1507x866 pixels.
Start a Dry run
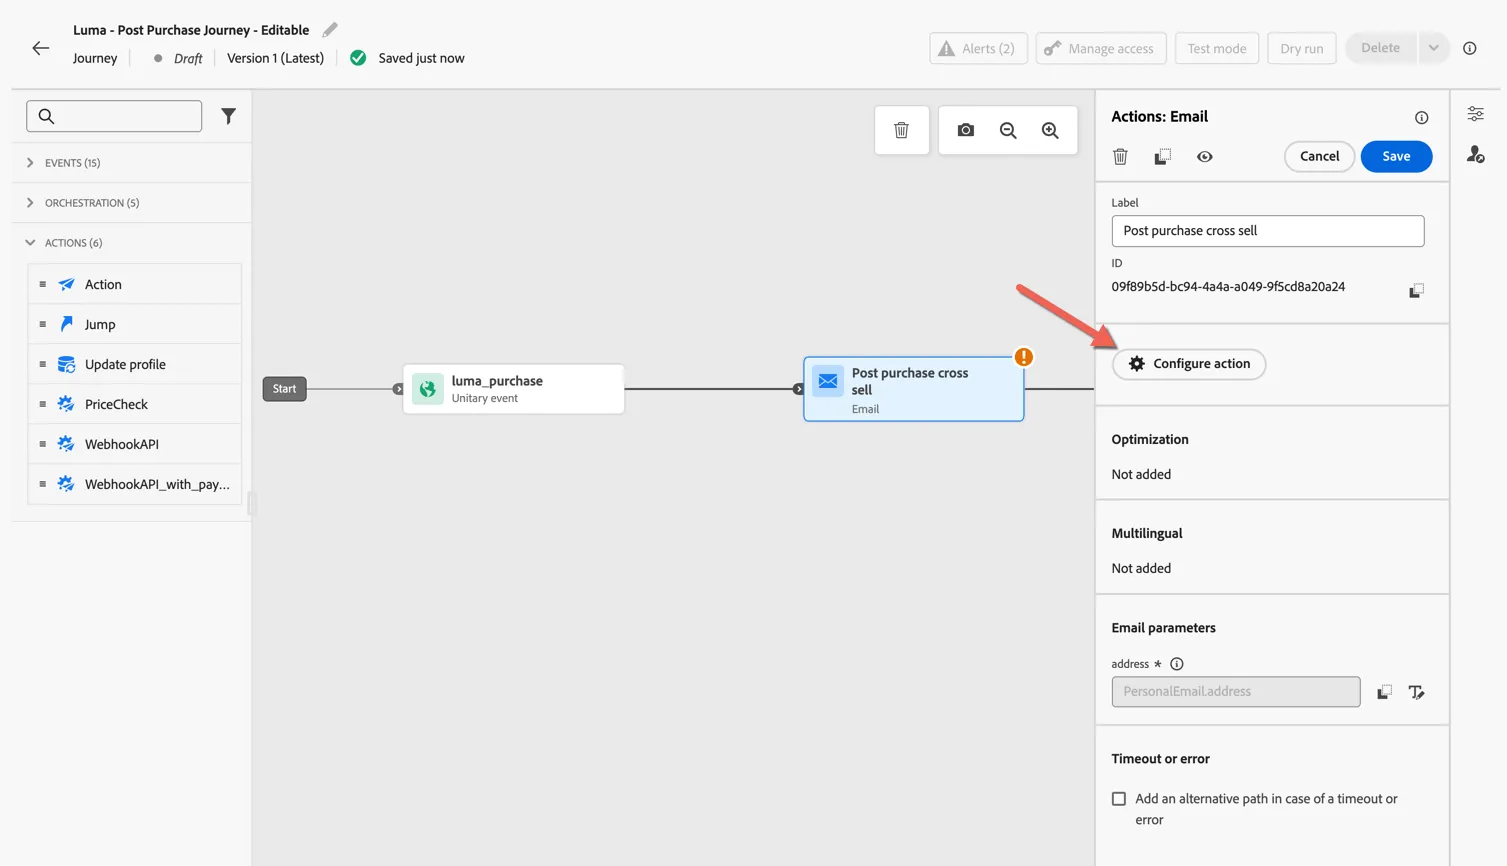coord(1301,48)
